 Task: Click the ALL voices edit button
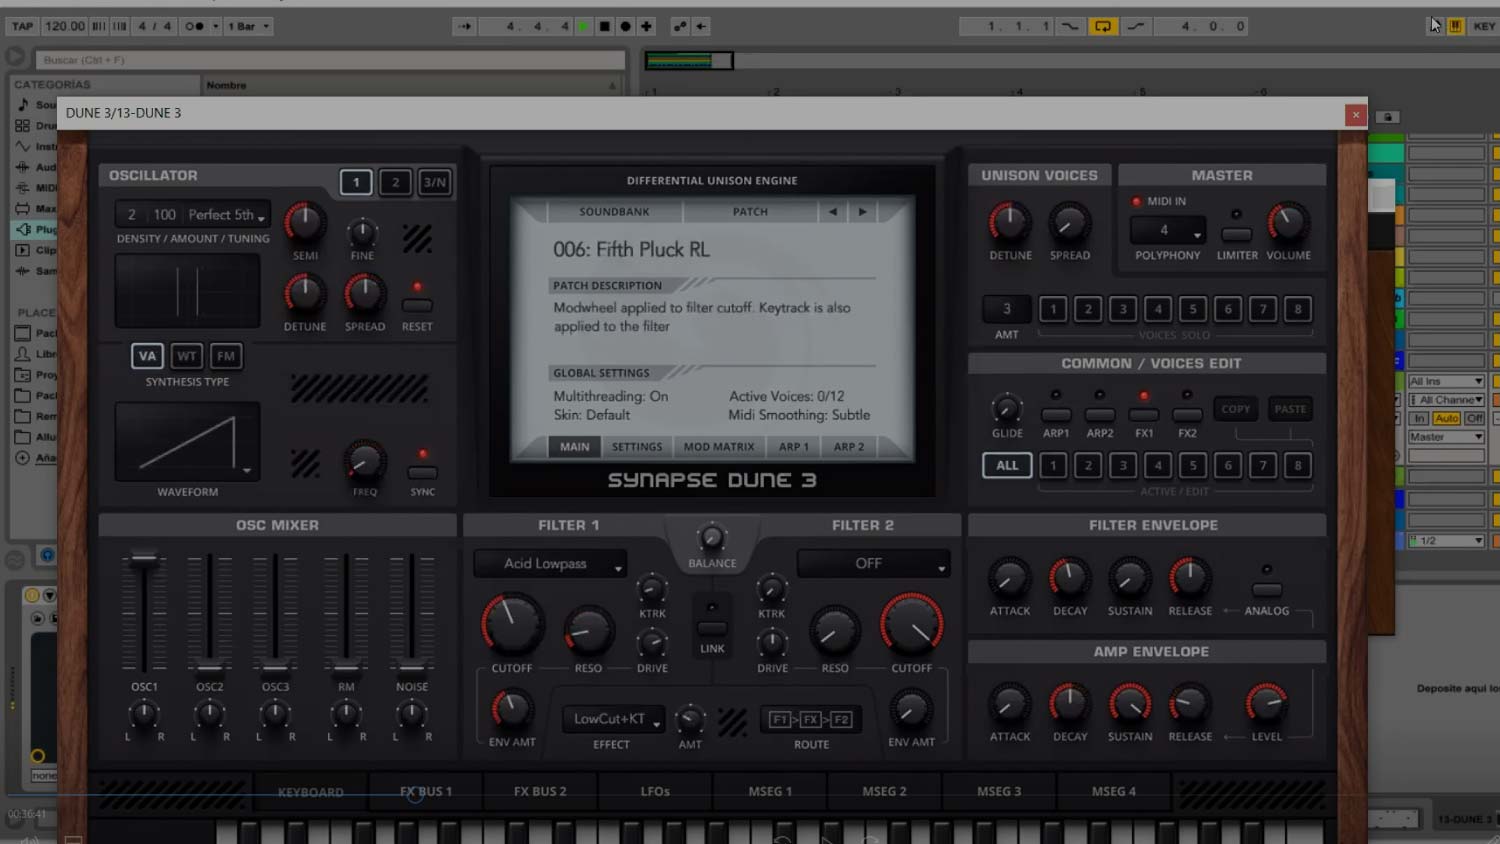tap(1007, 465)
